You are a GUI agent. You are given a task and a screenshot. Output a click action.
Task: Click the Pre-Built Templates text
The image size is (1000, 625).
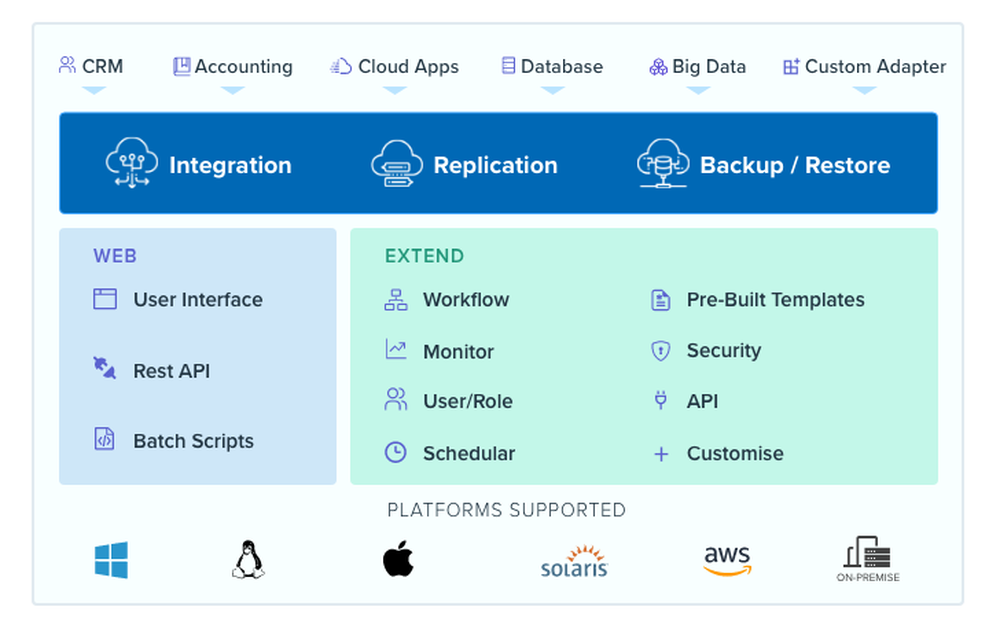(x=776, y=300)
